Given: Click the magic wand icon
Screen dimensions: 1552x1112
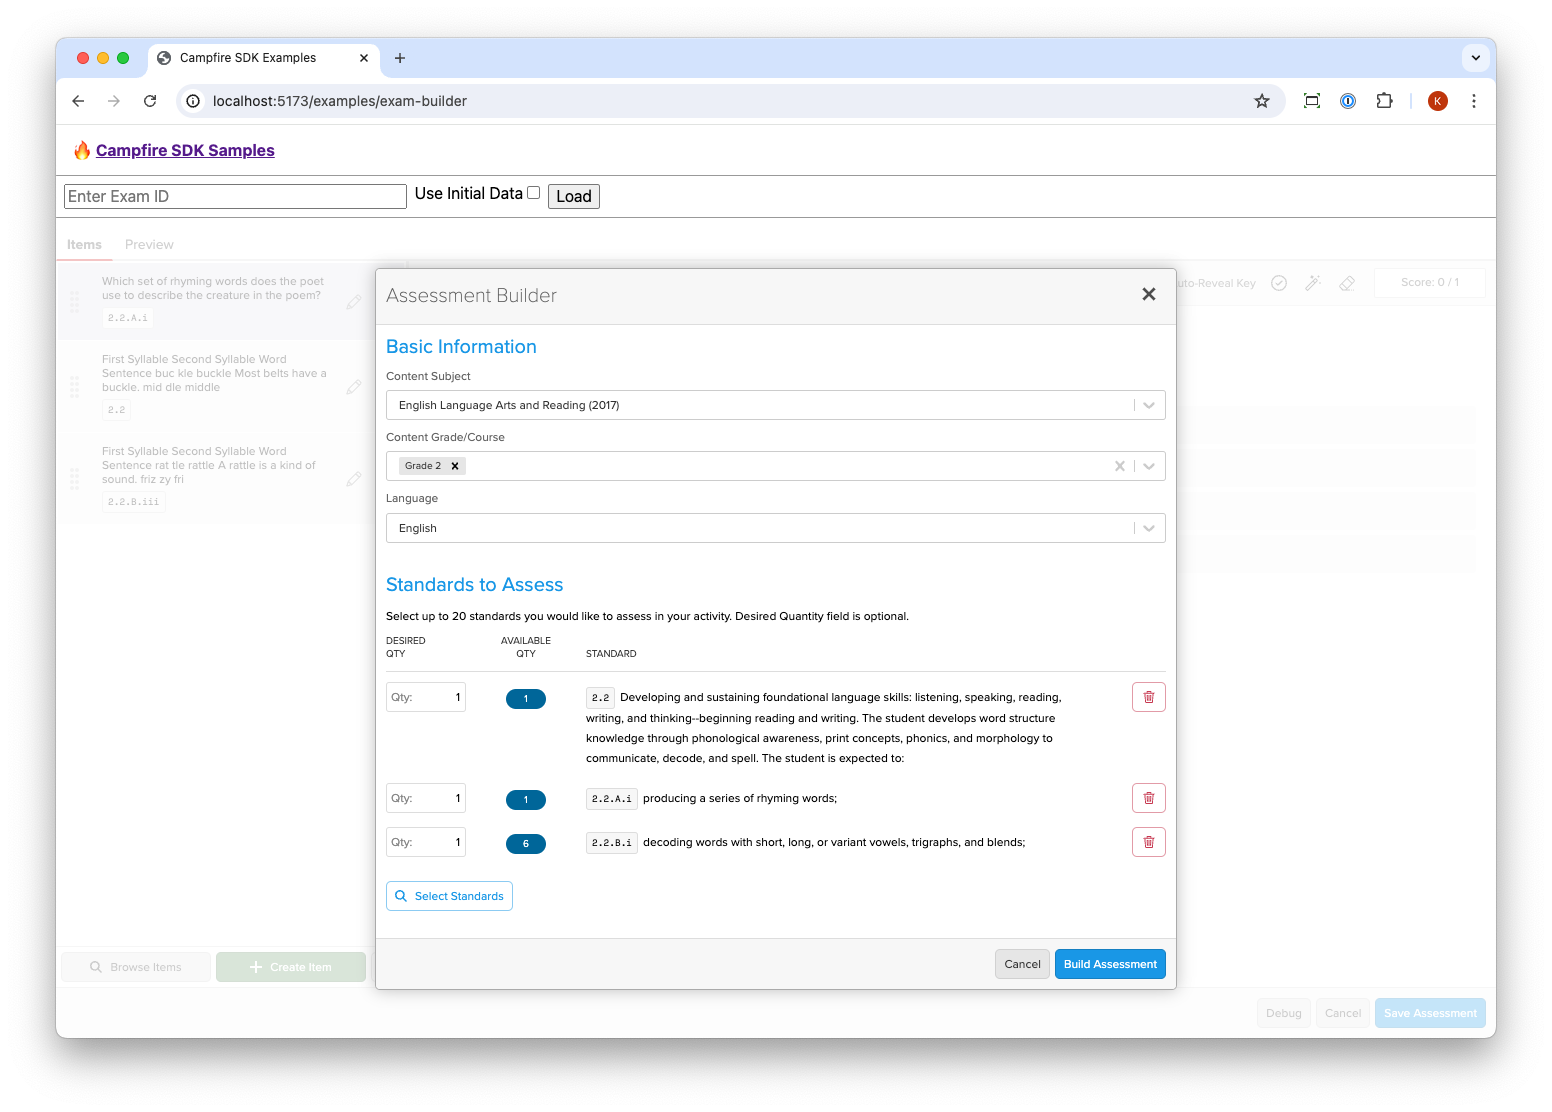Looking at the screenshot, I should [x=1313, y=283].
